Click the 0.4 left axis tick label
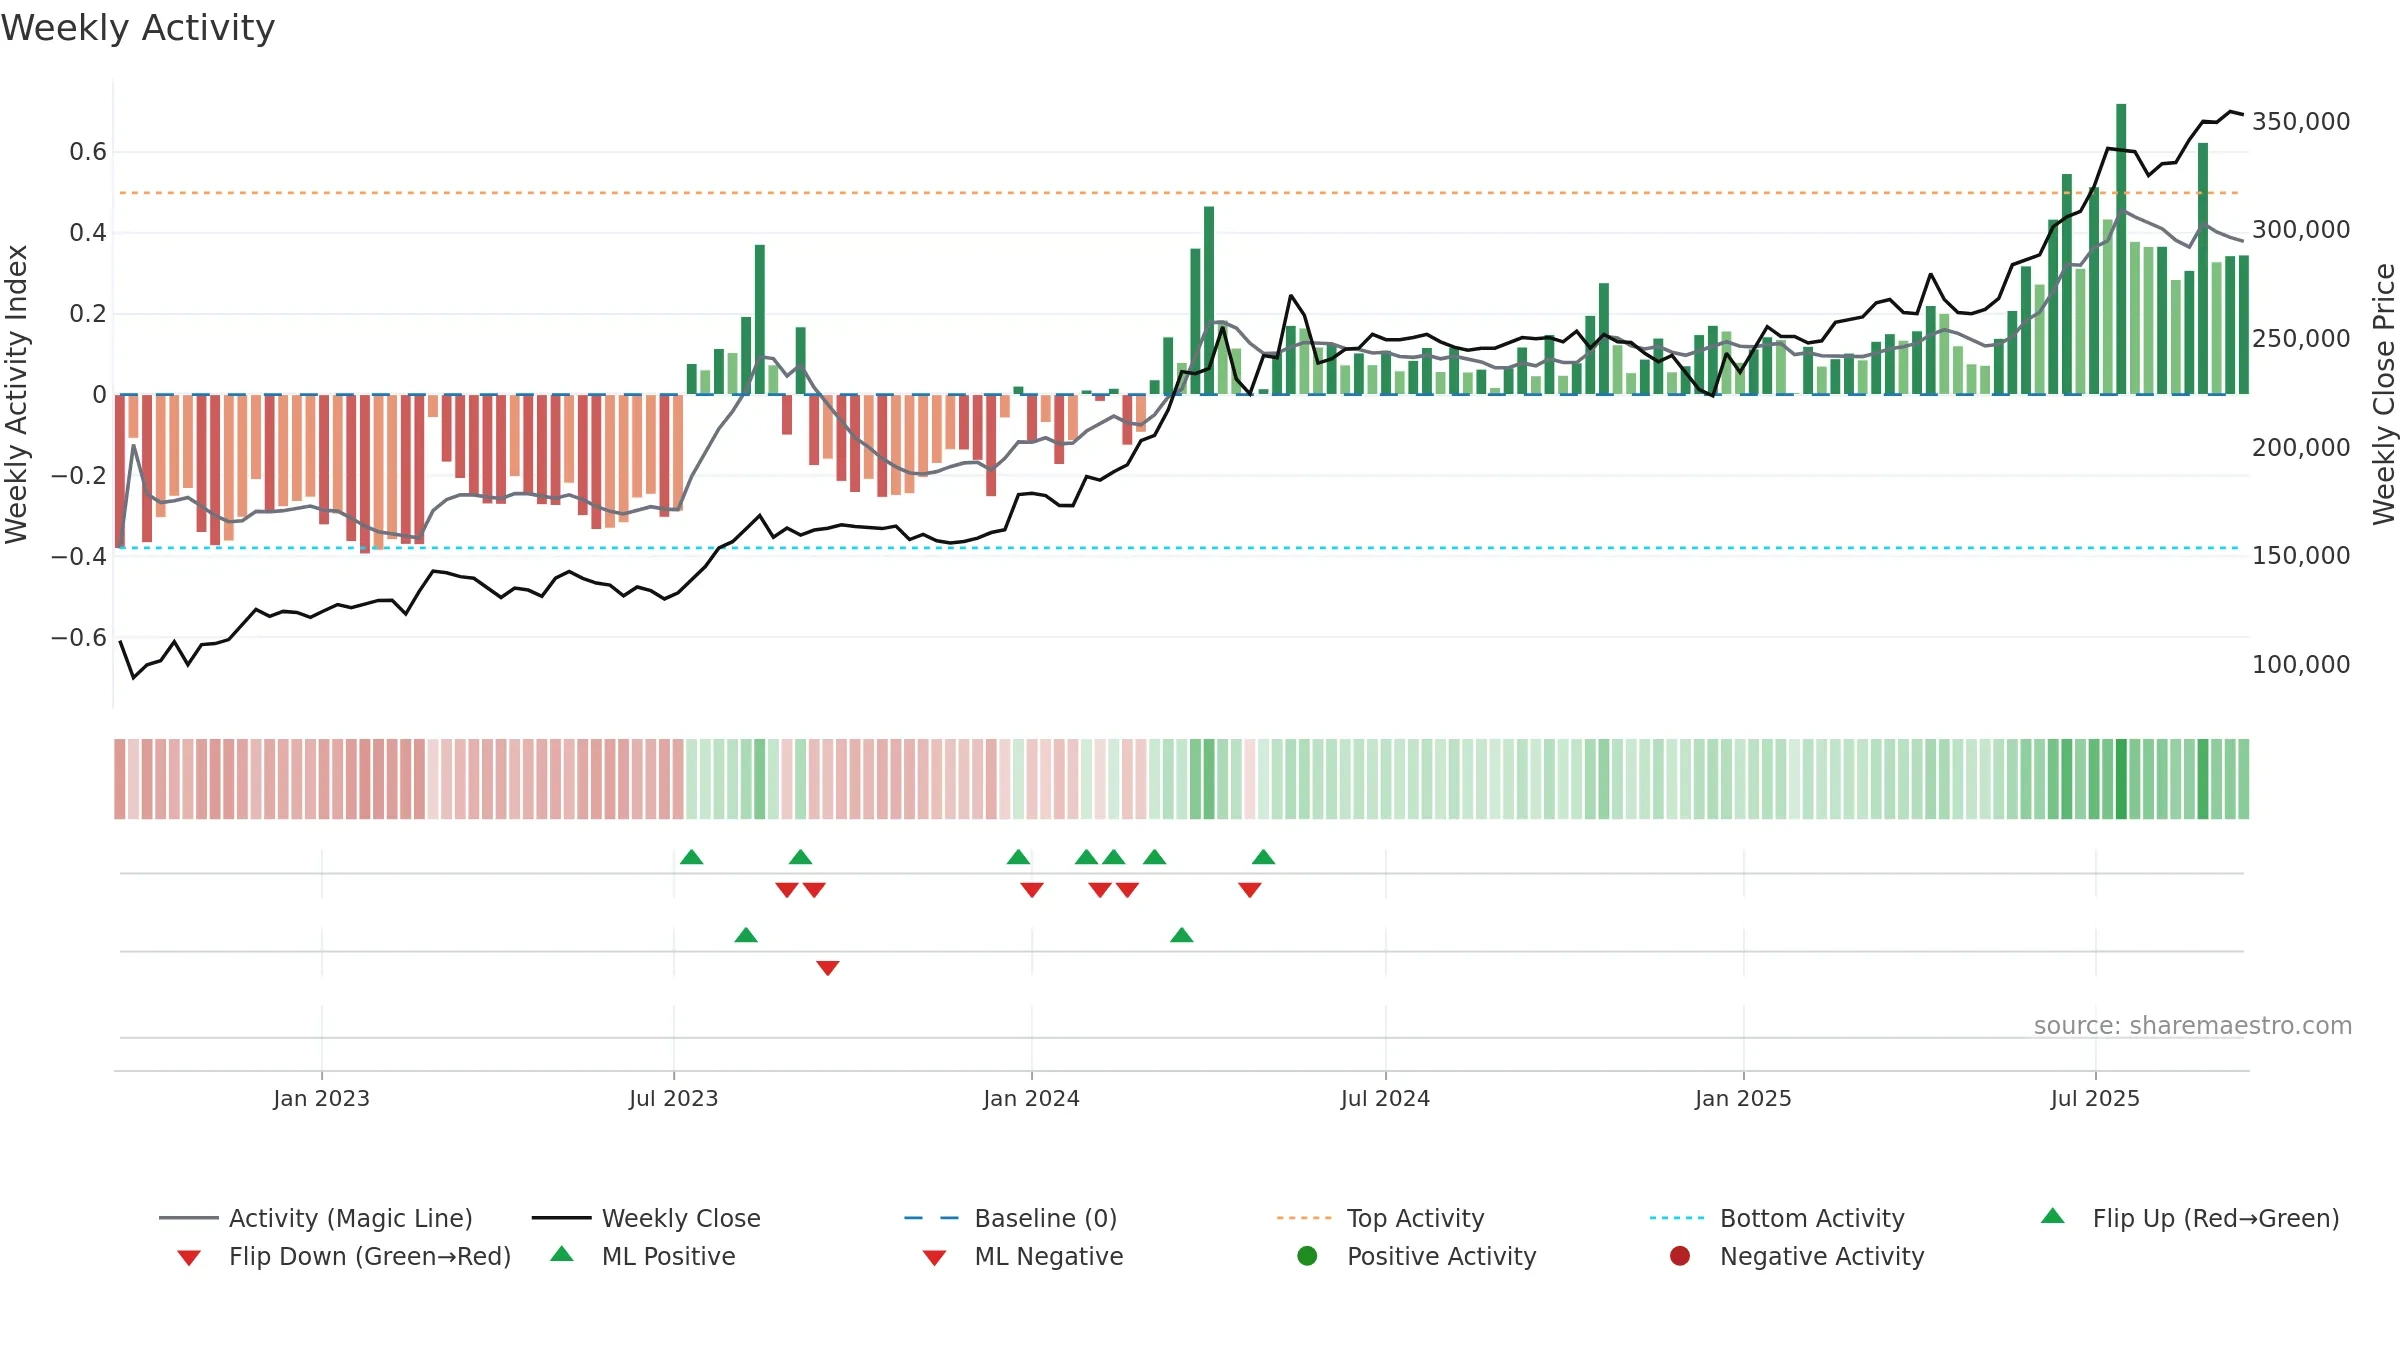The height and width of the screenshot is (1350, 2400). tap(88, 233)
